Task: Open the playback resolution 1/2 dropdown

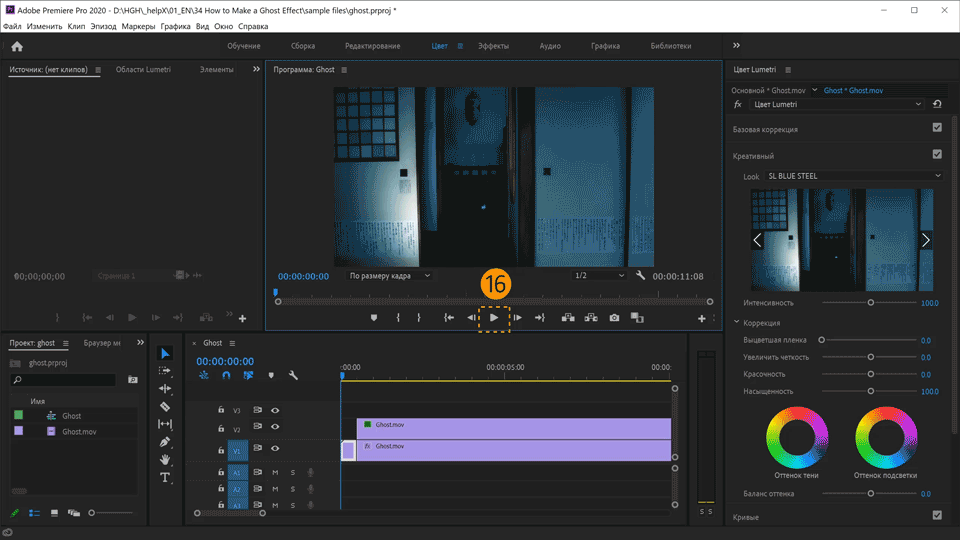Action: point(598,276)
